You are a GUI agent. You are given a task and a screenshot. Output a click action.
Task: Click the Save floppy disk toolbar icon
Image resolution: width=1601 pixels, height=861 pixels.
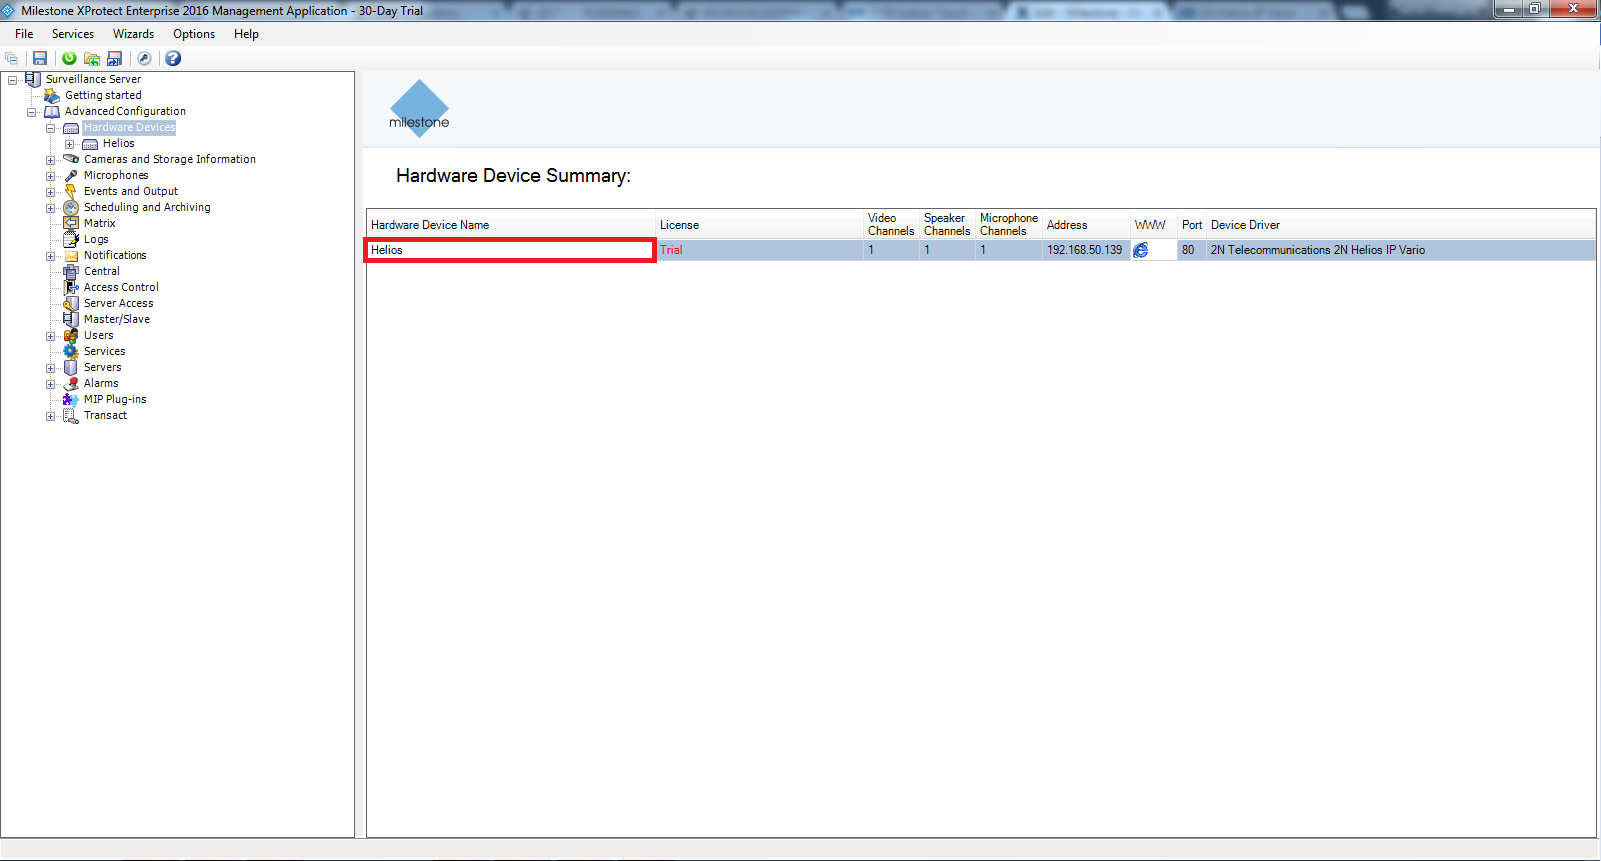[40, 59]
